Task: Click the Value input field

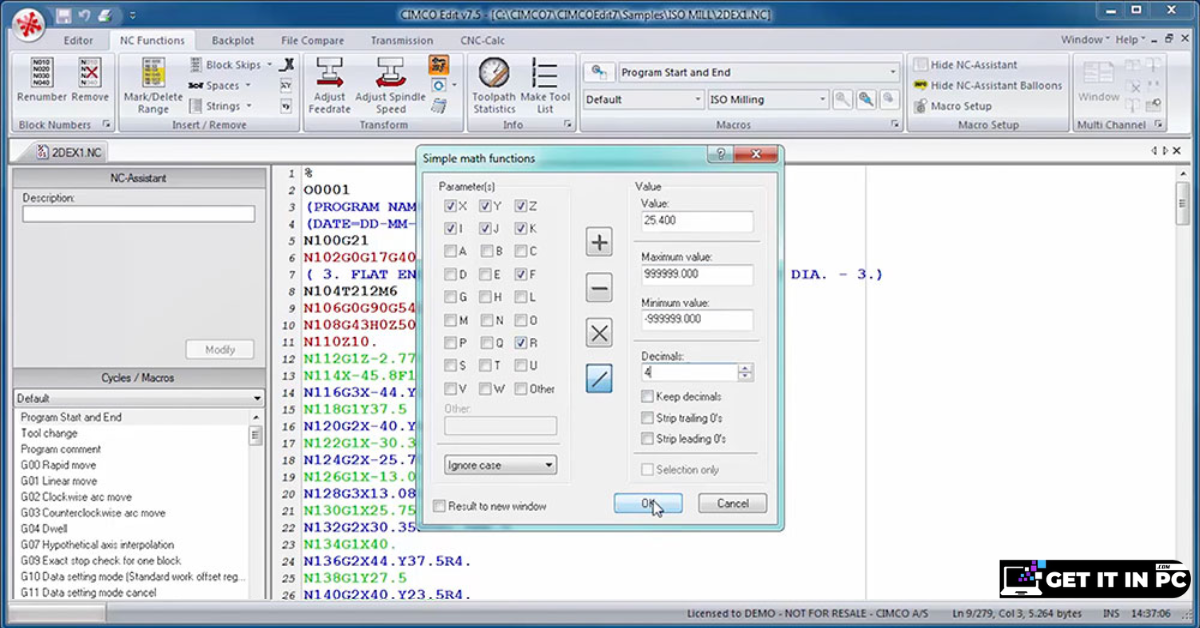Action: click(697, 222)
